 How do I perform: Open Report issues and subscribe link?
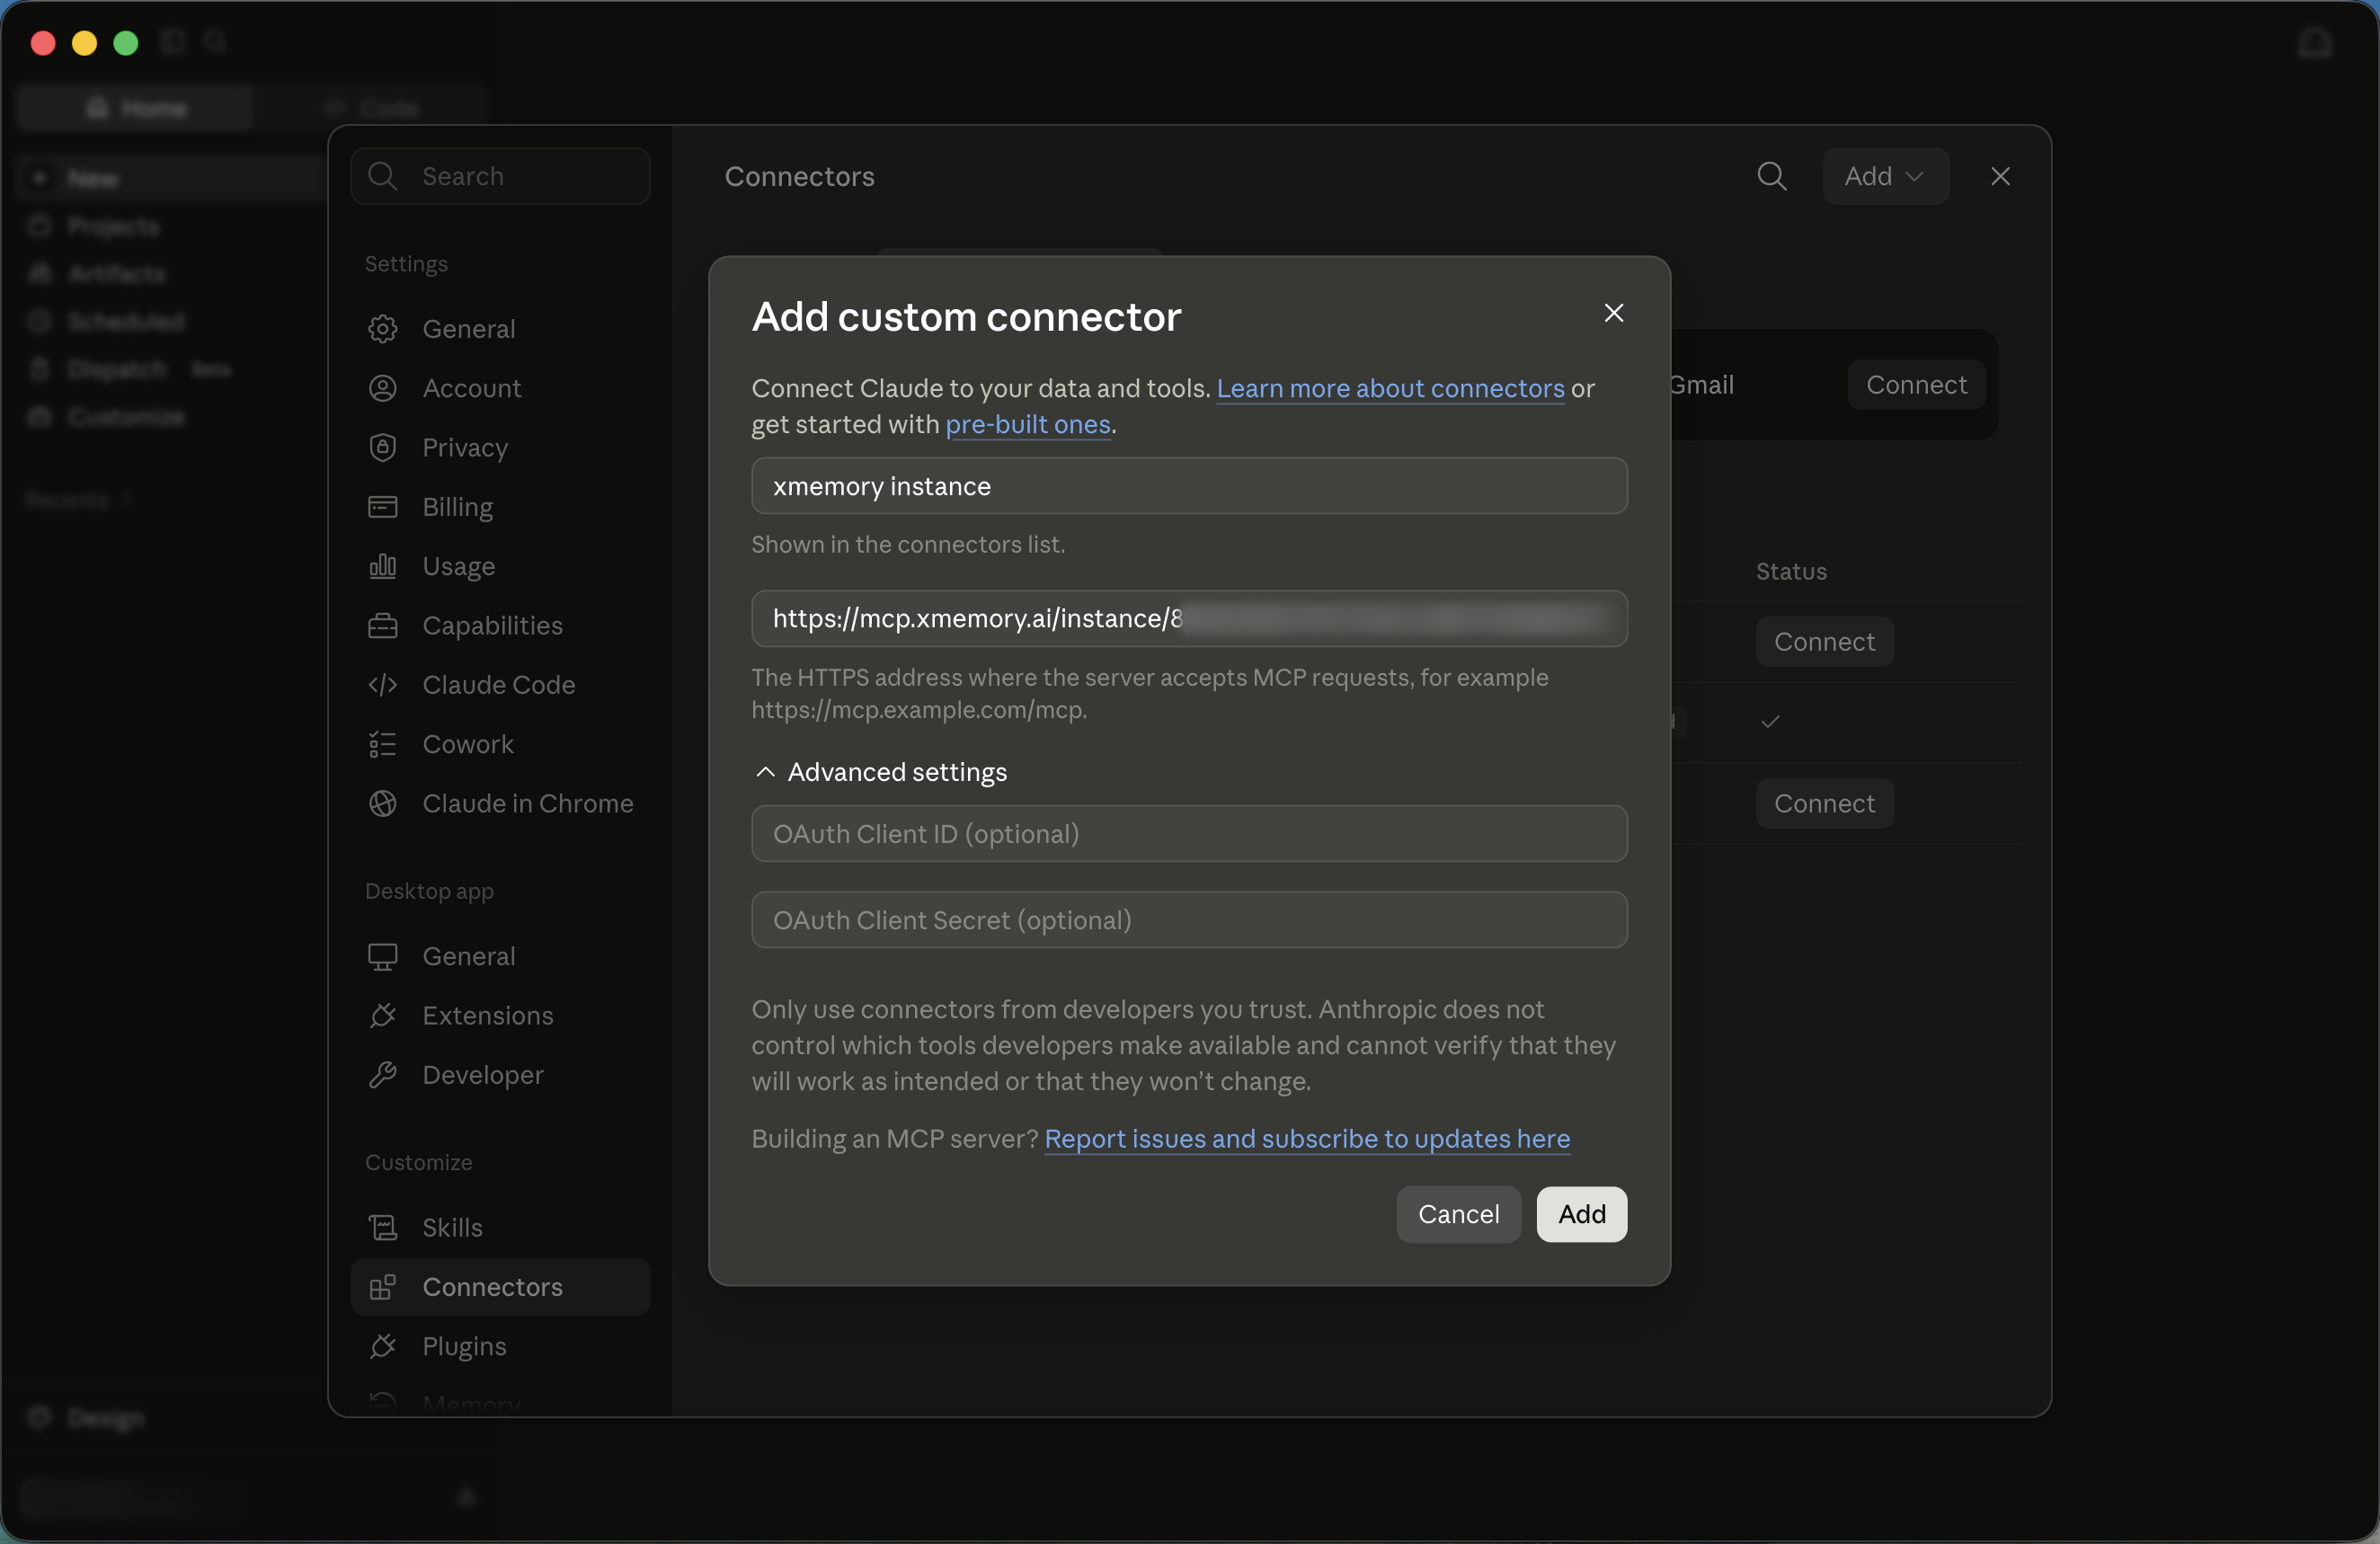[x=1307, y=1138]
